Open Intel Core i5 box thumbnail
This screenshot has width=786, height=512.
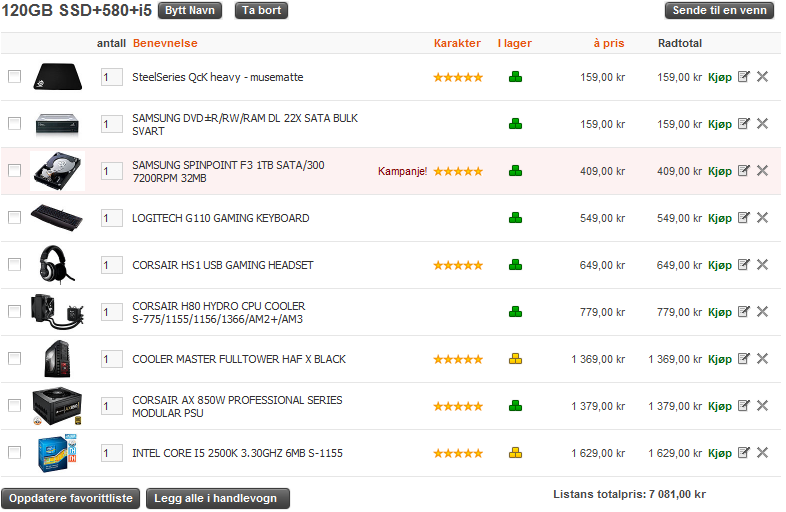click(x=57, y=453)
